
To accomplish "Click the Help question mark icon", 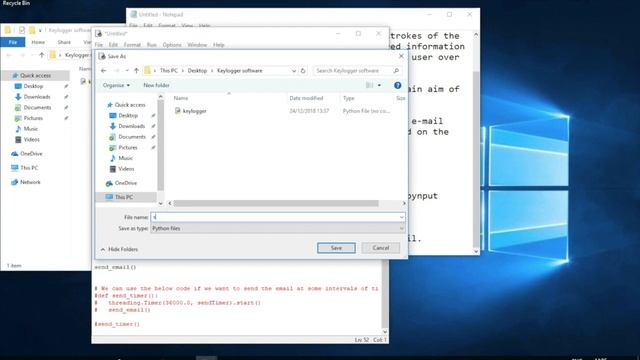I will click(x=398, y=85).
